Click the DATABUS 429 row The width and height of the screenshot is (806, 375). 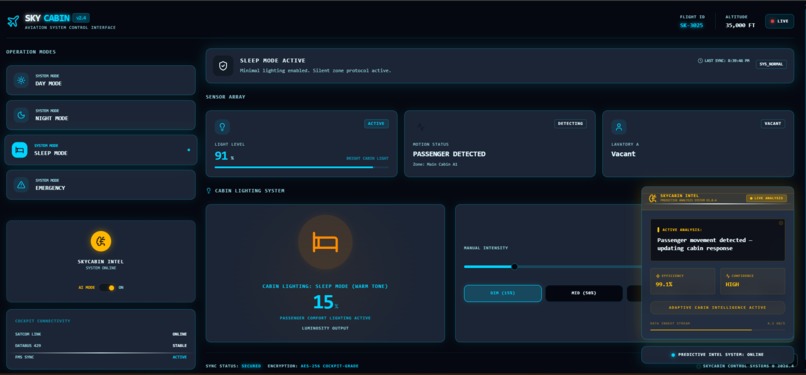point(101,346)
